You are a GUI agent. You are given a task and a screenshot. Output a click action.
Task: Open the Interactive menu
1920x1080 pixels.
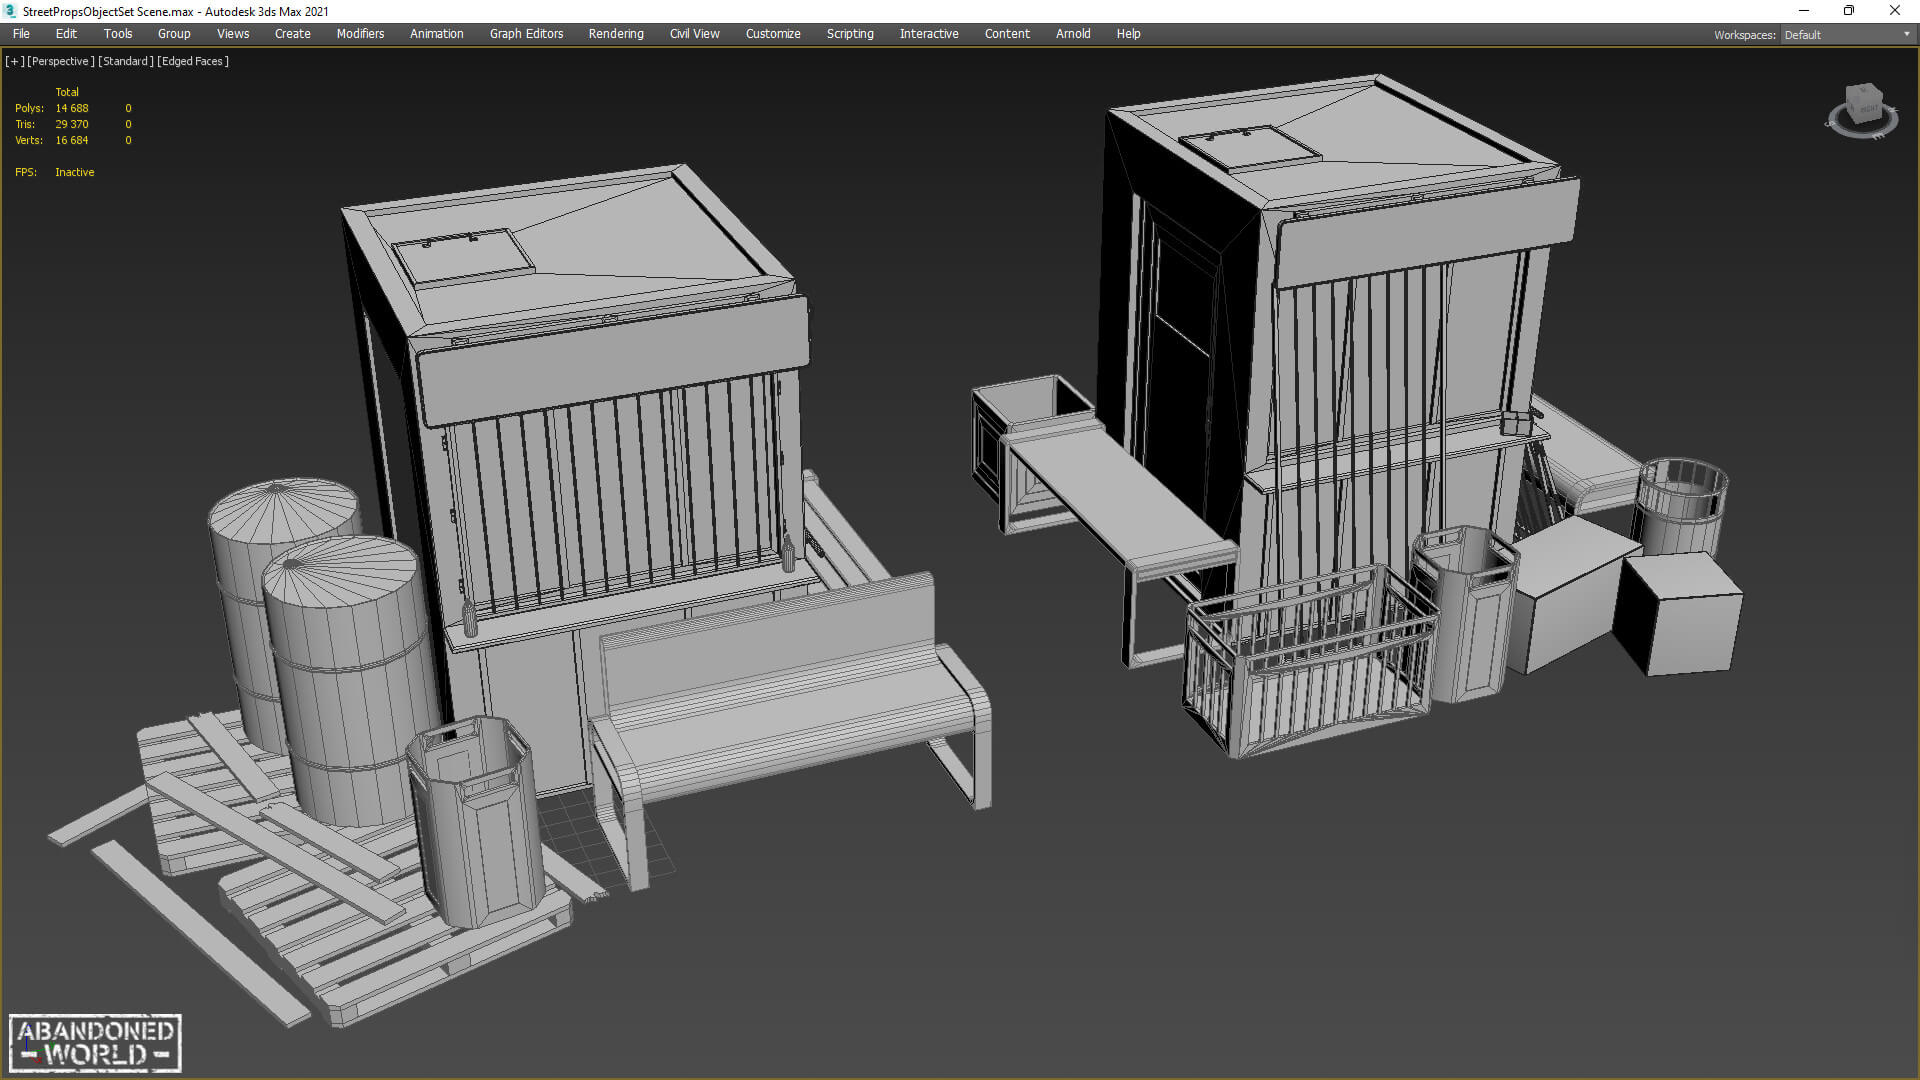click(x=929, y=34)
